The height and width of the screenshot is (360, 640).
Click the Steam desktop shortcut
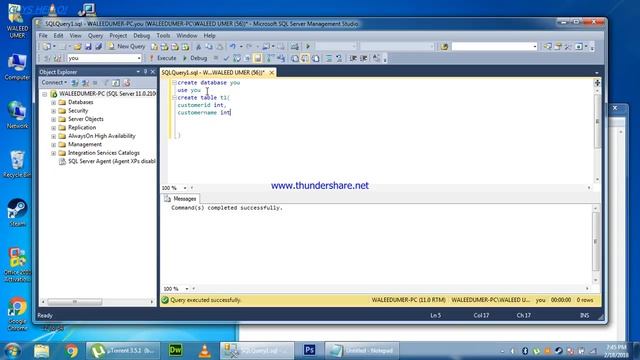click(17, 212)
